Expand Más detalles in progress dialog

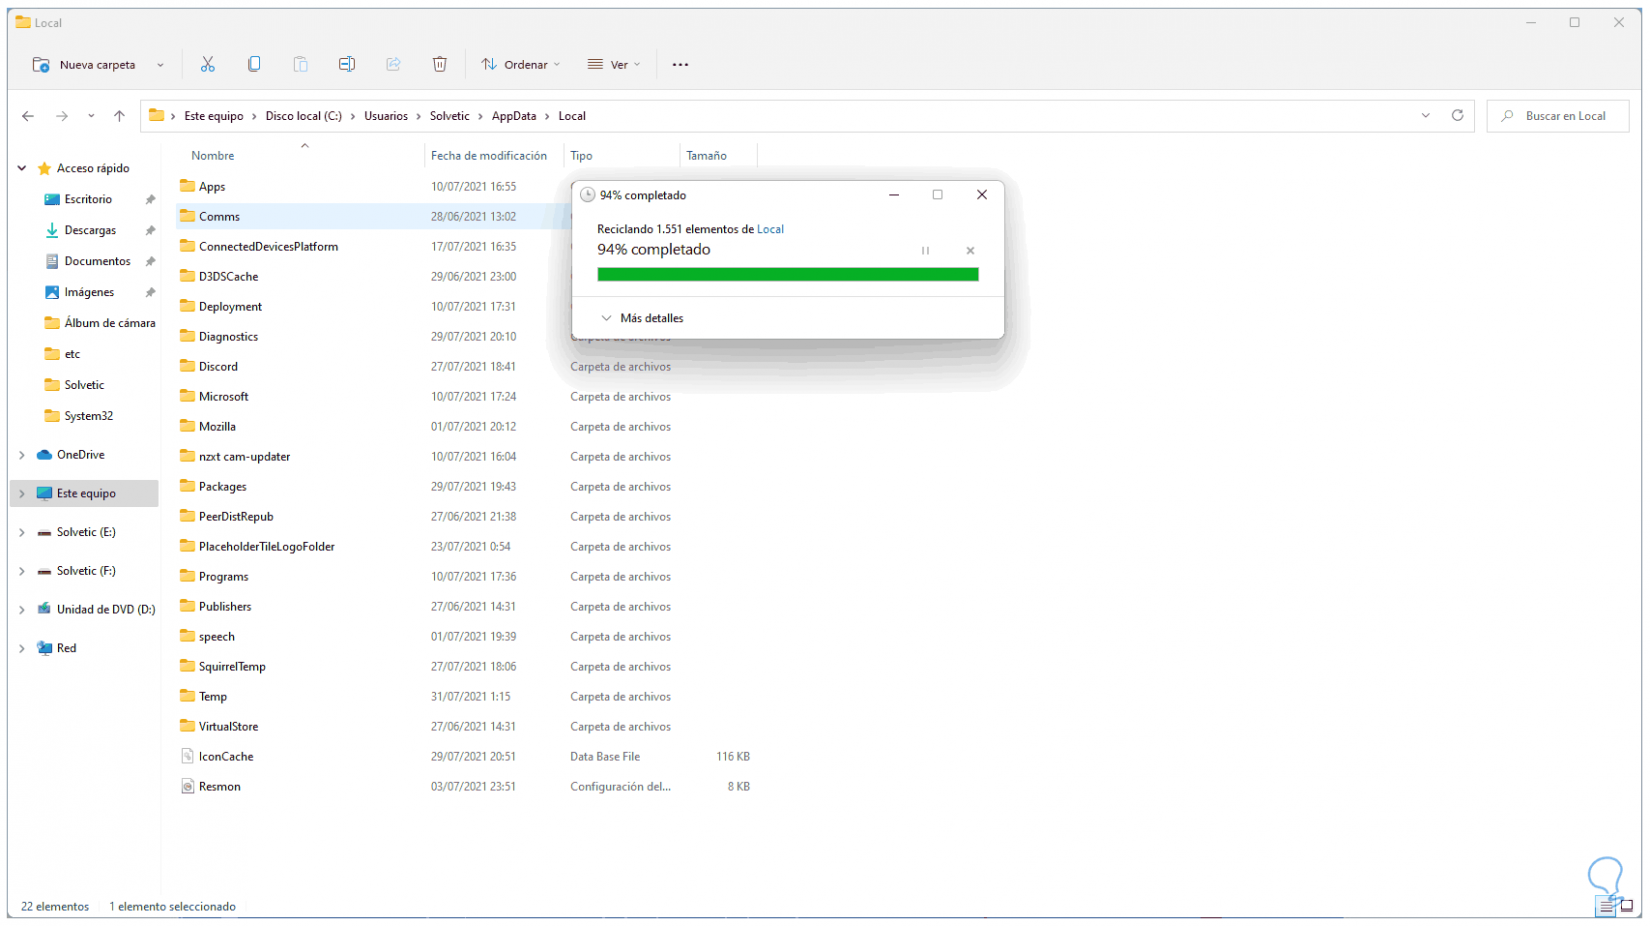coord(642,318)
